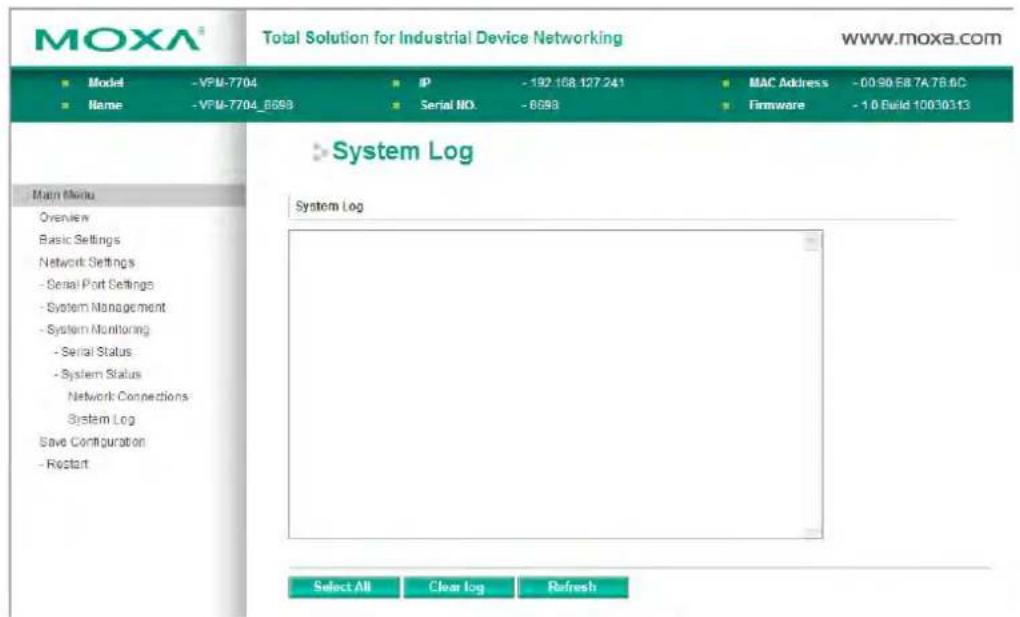Click the bullet icon beside Model
The image size is (1020, 617).
[x=65, y=83]
